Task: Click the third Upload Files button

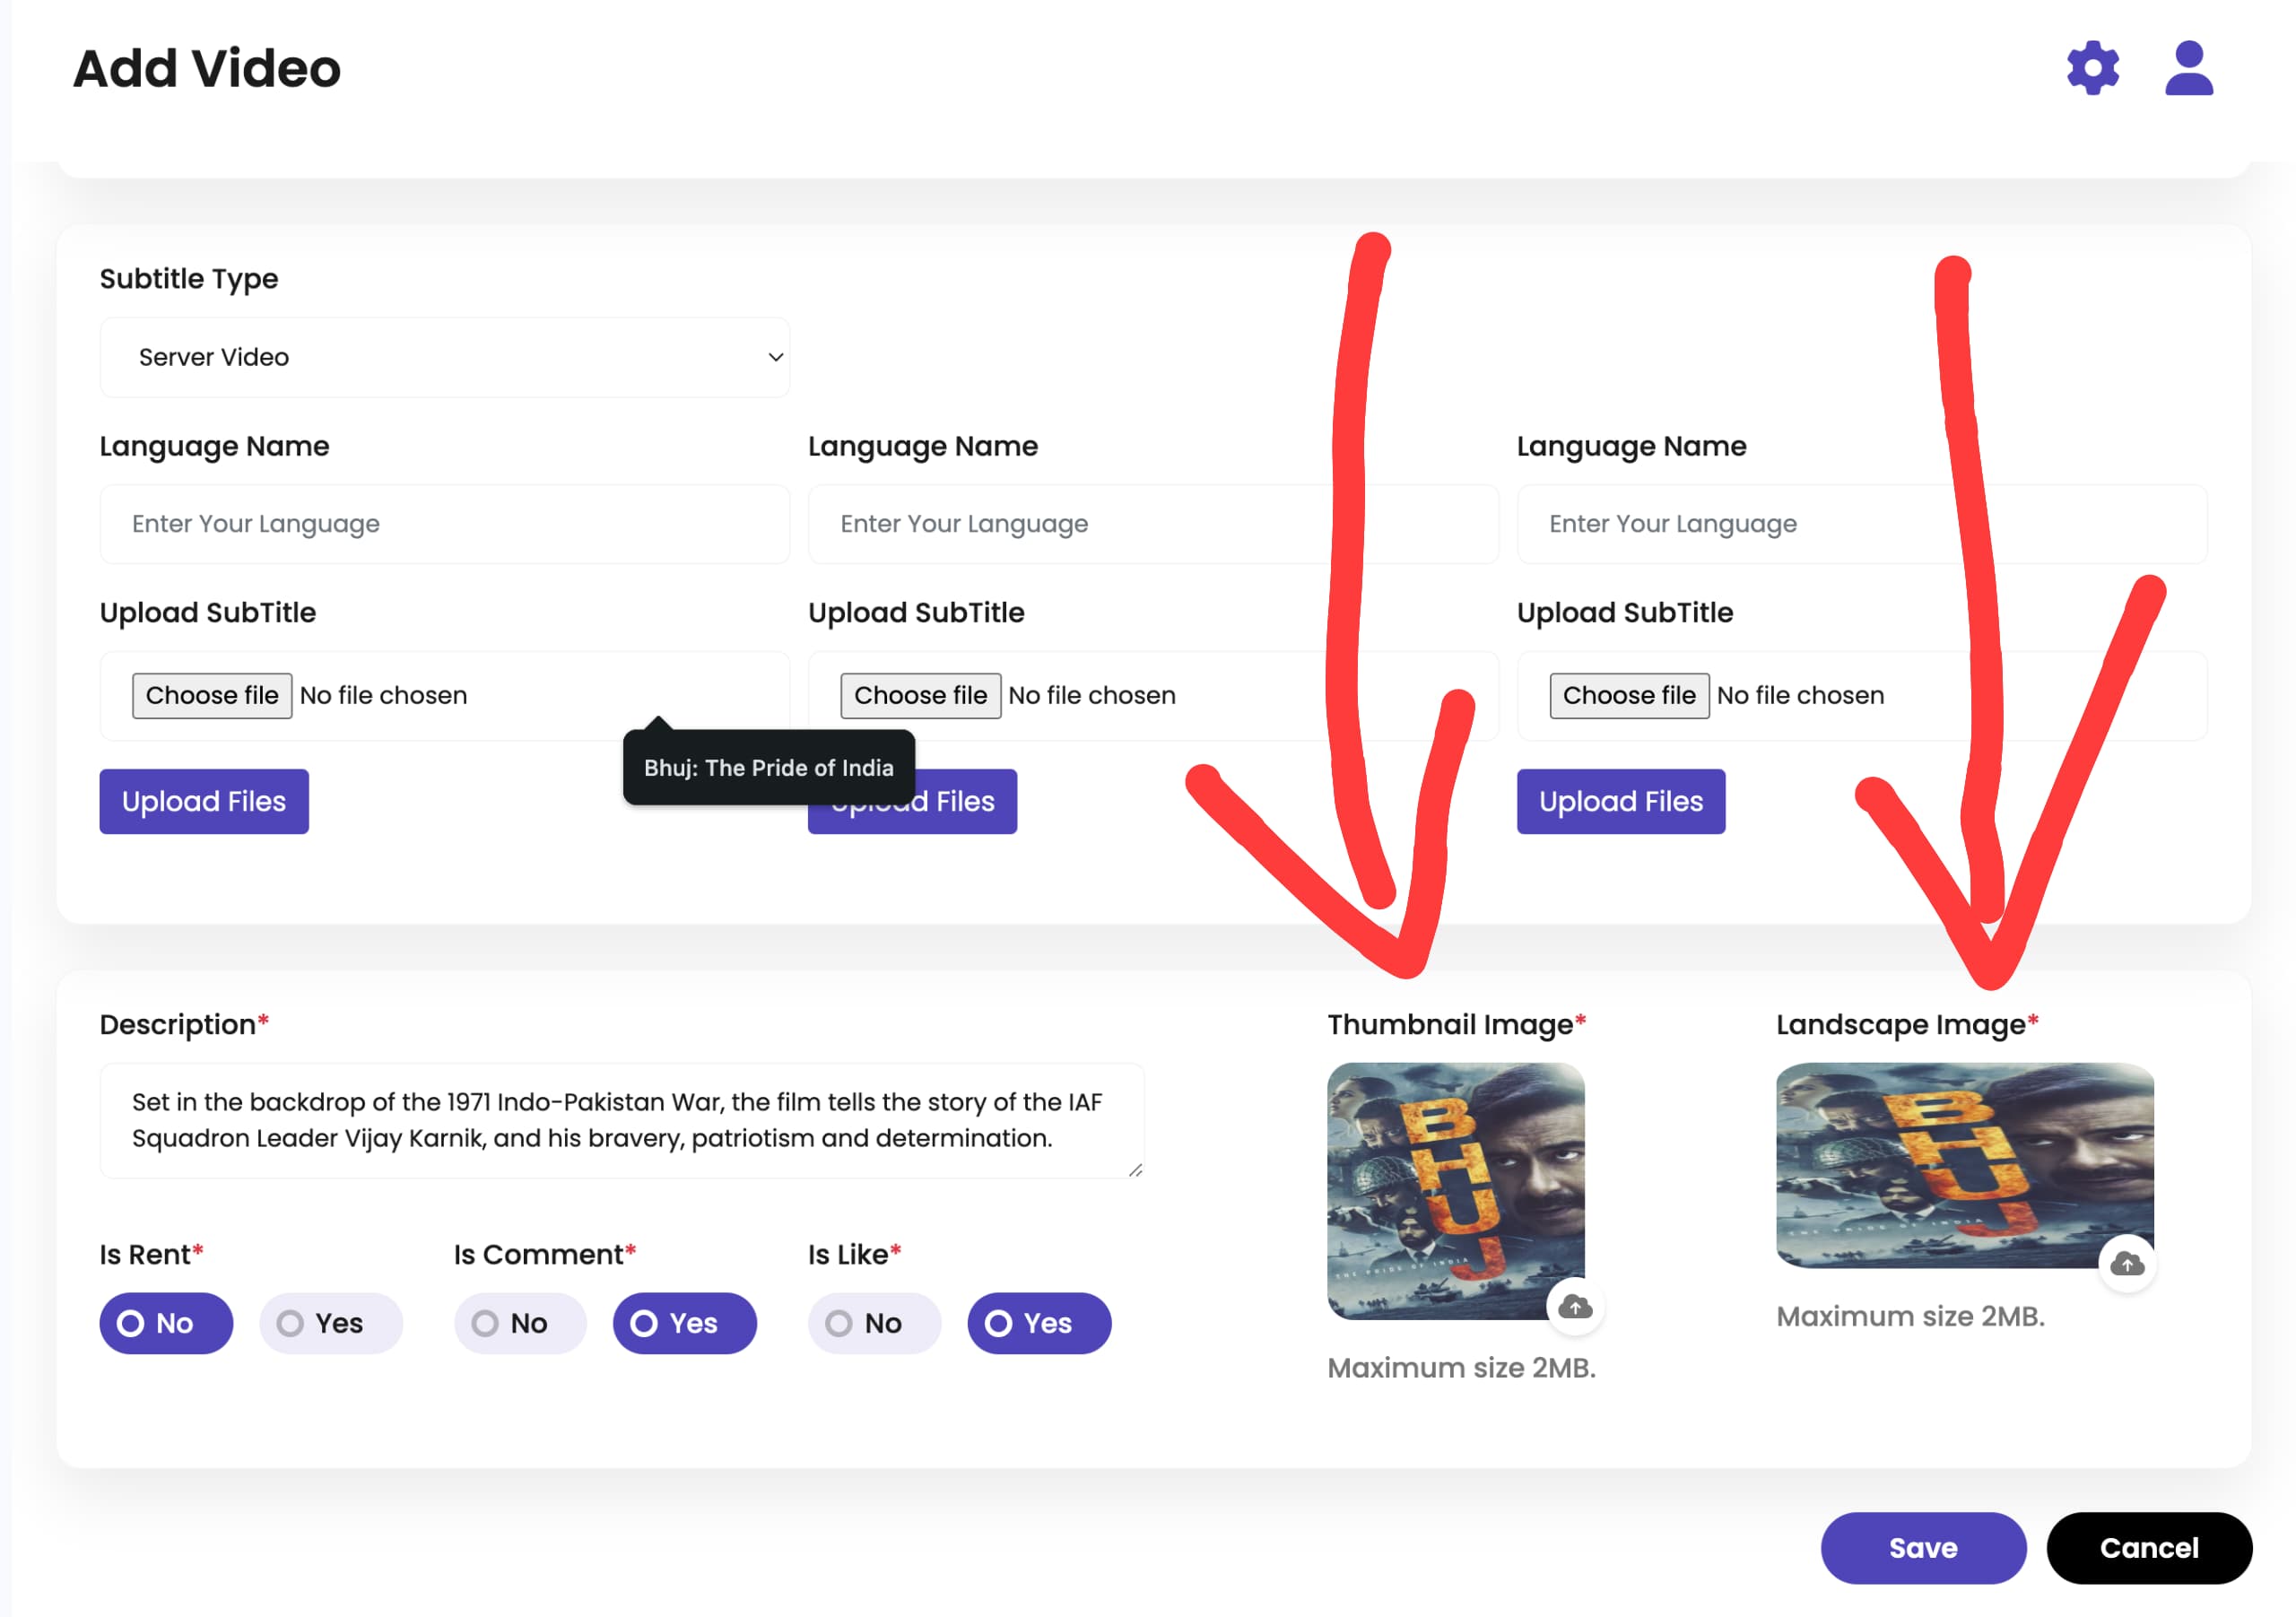Action: tap(1621, 801)
